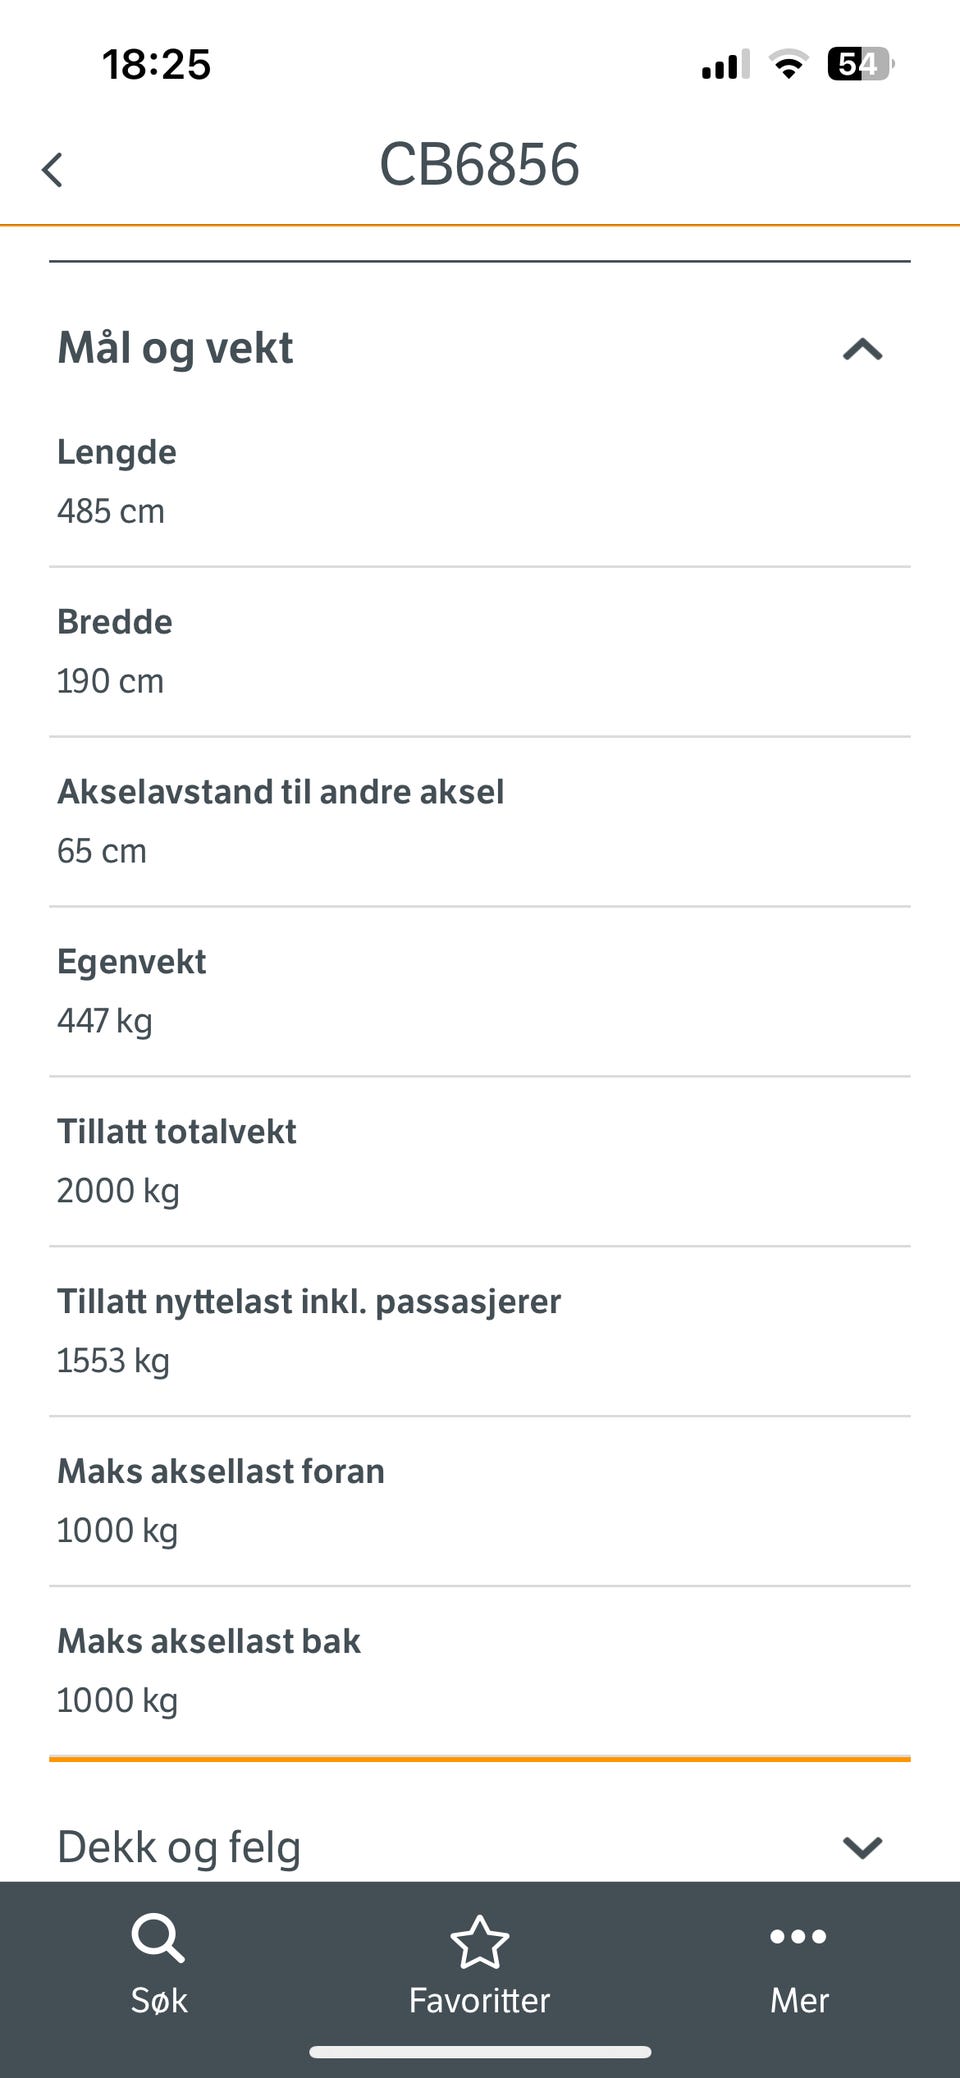Collapse the Mål og vekt chevron

coord(862,349)
